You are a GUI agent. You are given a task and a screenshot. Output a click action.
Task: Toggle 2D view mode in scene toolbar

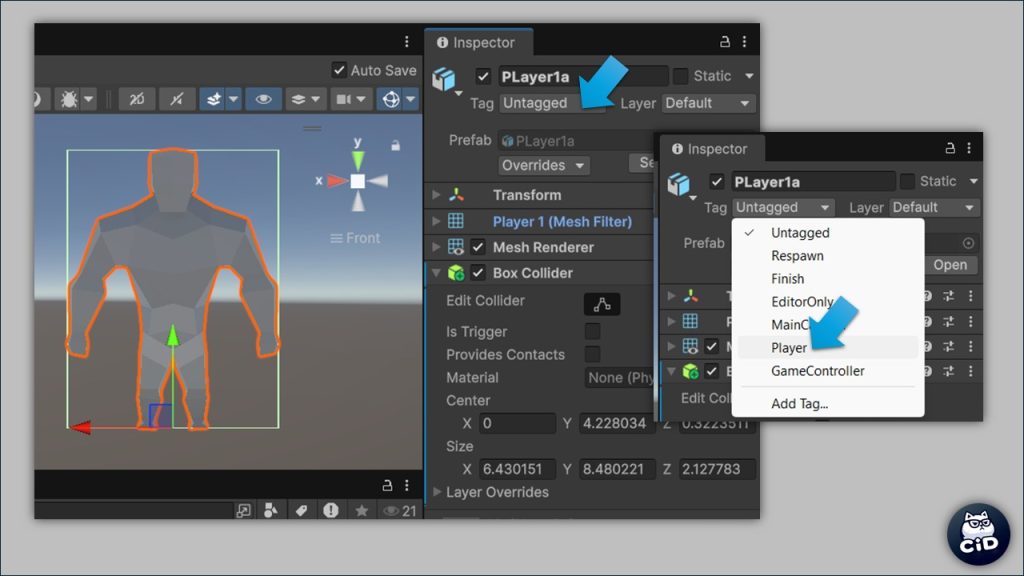click(x=137, y=99)
